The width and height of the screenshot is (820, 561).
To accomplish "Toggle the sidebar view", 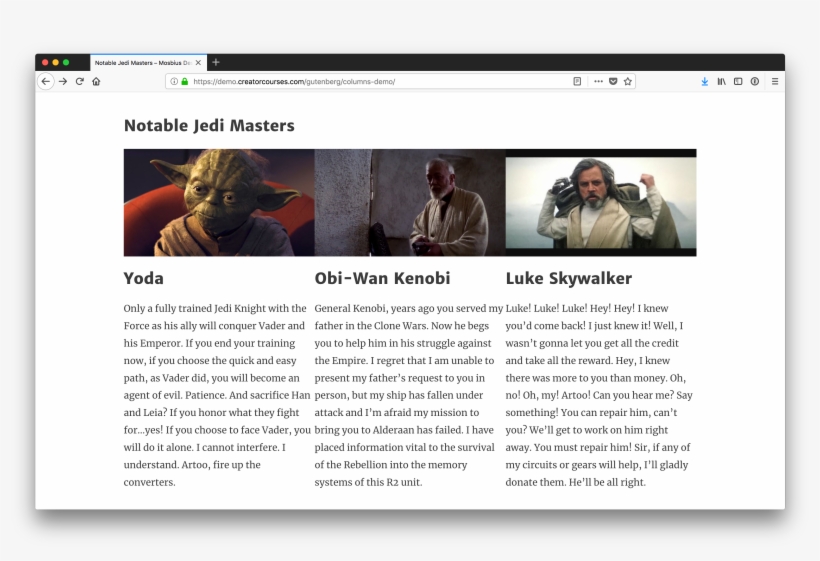I will (x=738, y=82).
